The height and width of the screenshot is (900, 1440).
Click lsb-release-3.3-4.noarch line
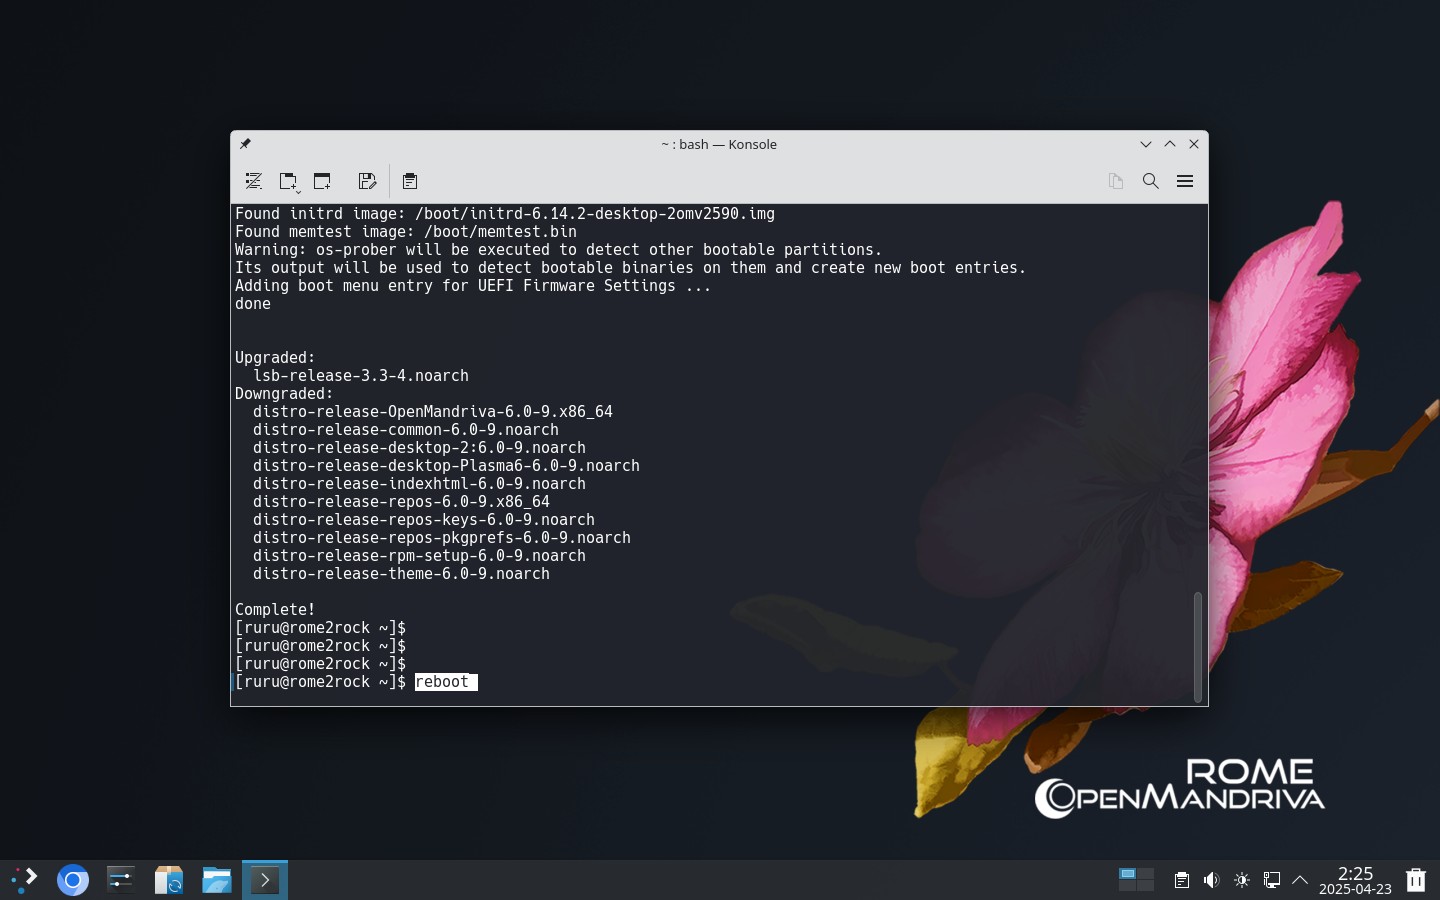361,376
